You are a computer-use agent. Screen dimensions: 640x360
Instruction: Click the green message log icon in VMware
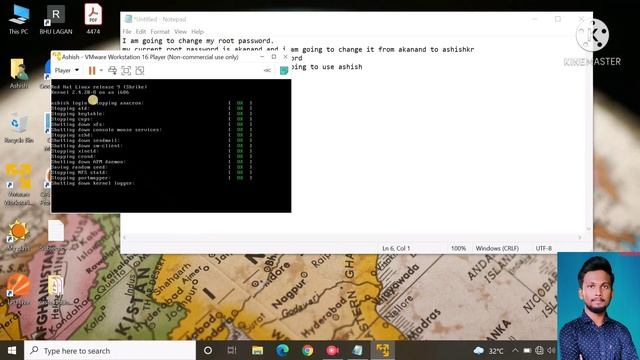[x=284, y=71]
